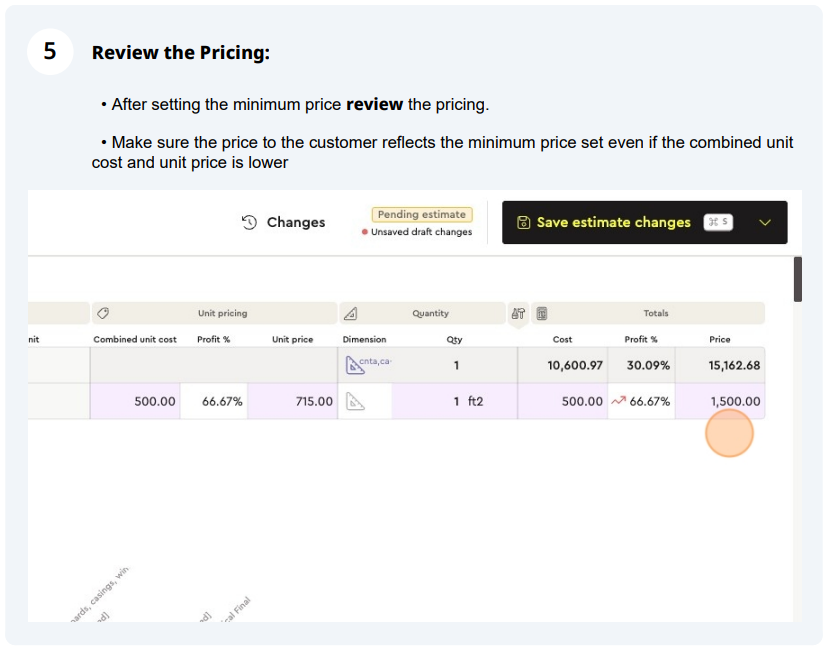Click the Unit price column header
831x651 pixels.
point(293,339)
